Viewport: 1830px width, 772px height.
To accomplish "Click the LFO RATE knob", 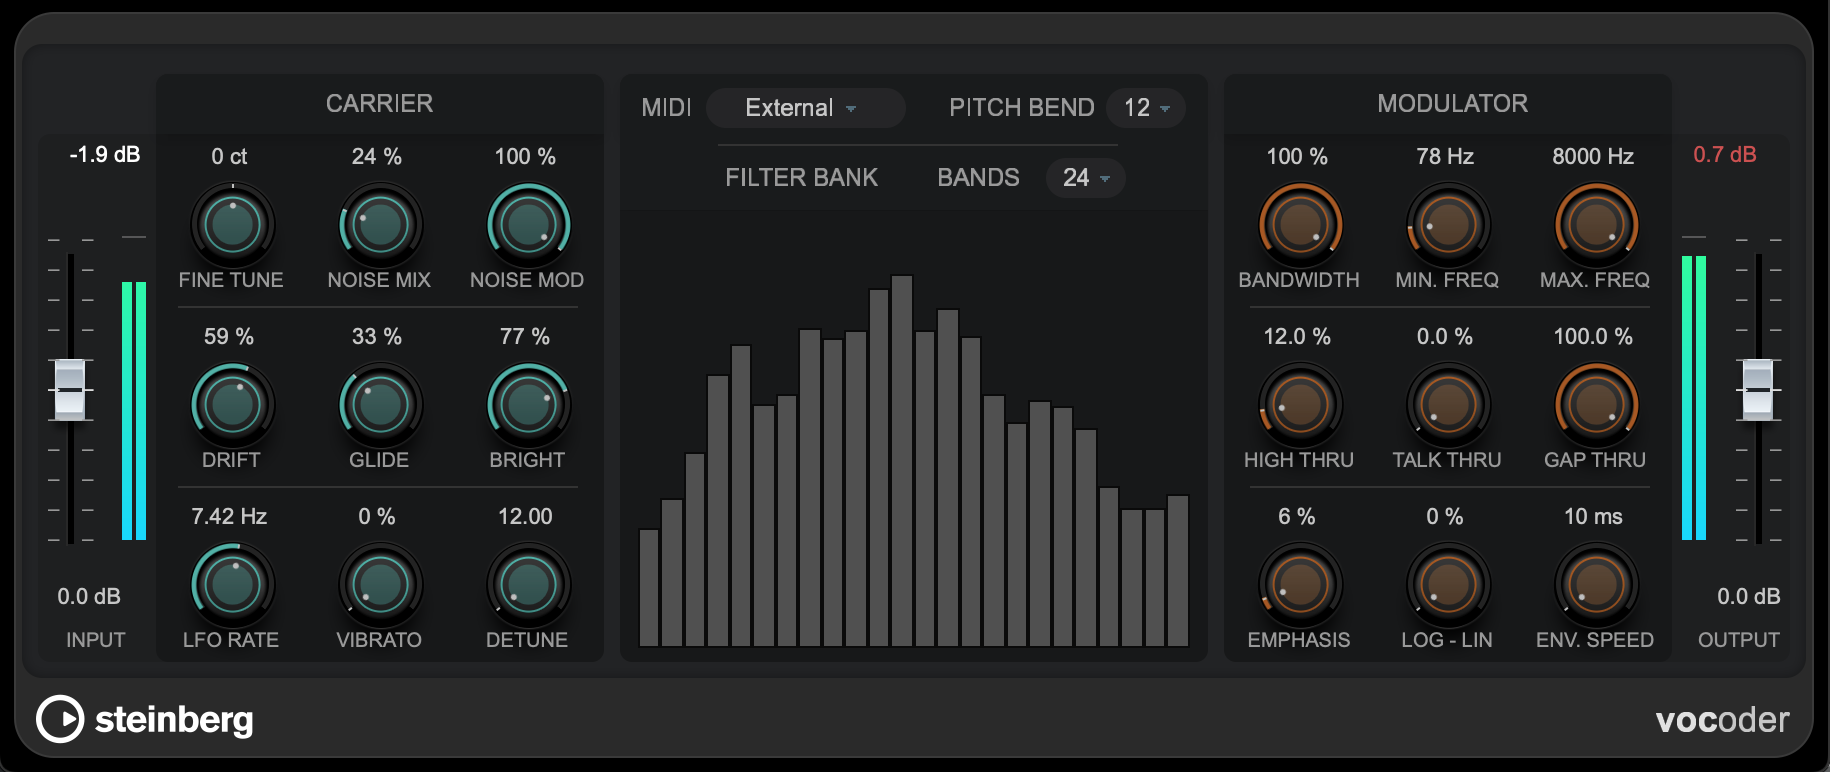I will click(x=232, y=585).
